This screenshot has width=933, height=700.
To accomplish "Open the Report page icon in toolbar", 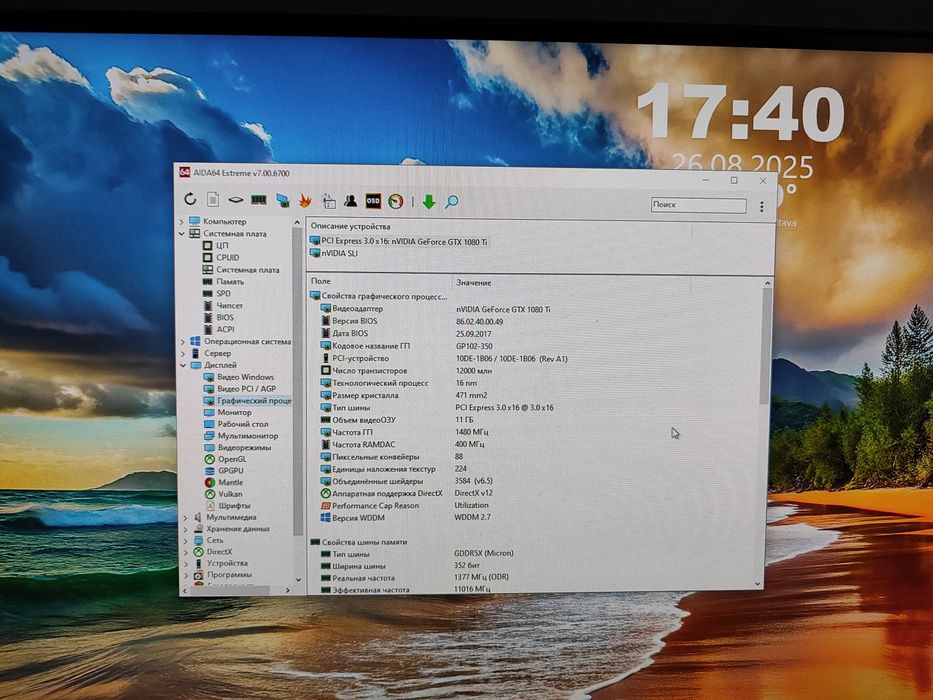I will tap(212, 200).
